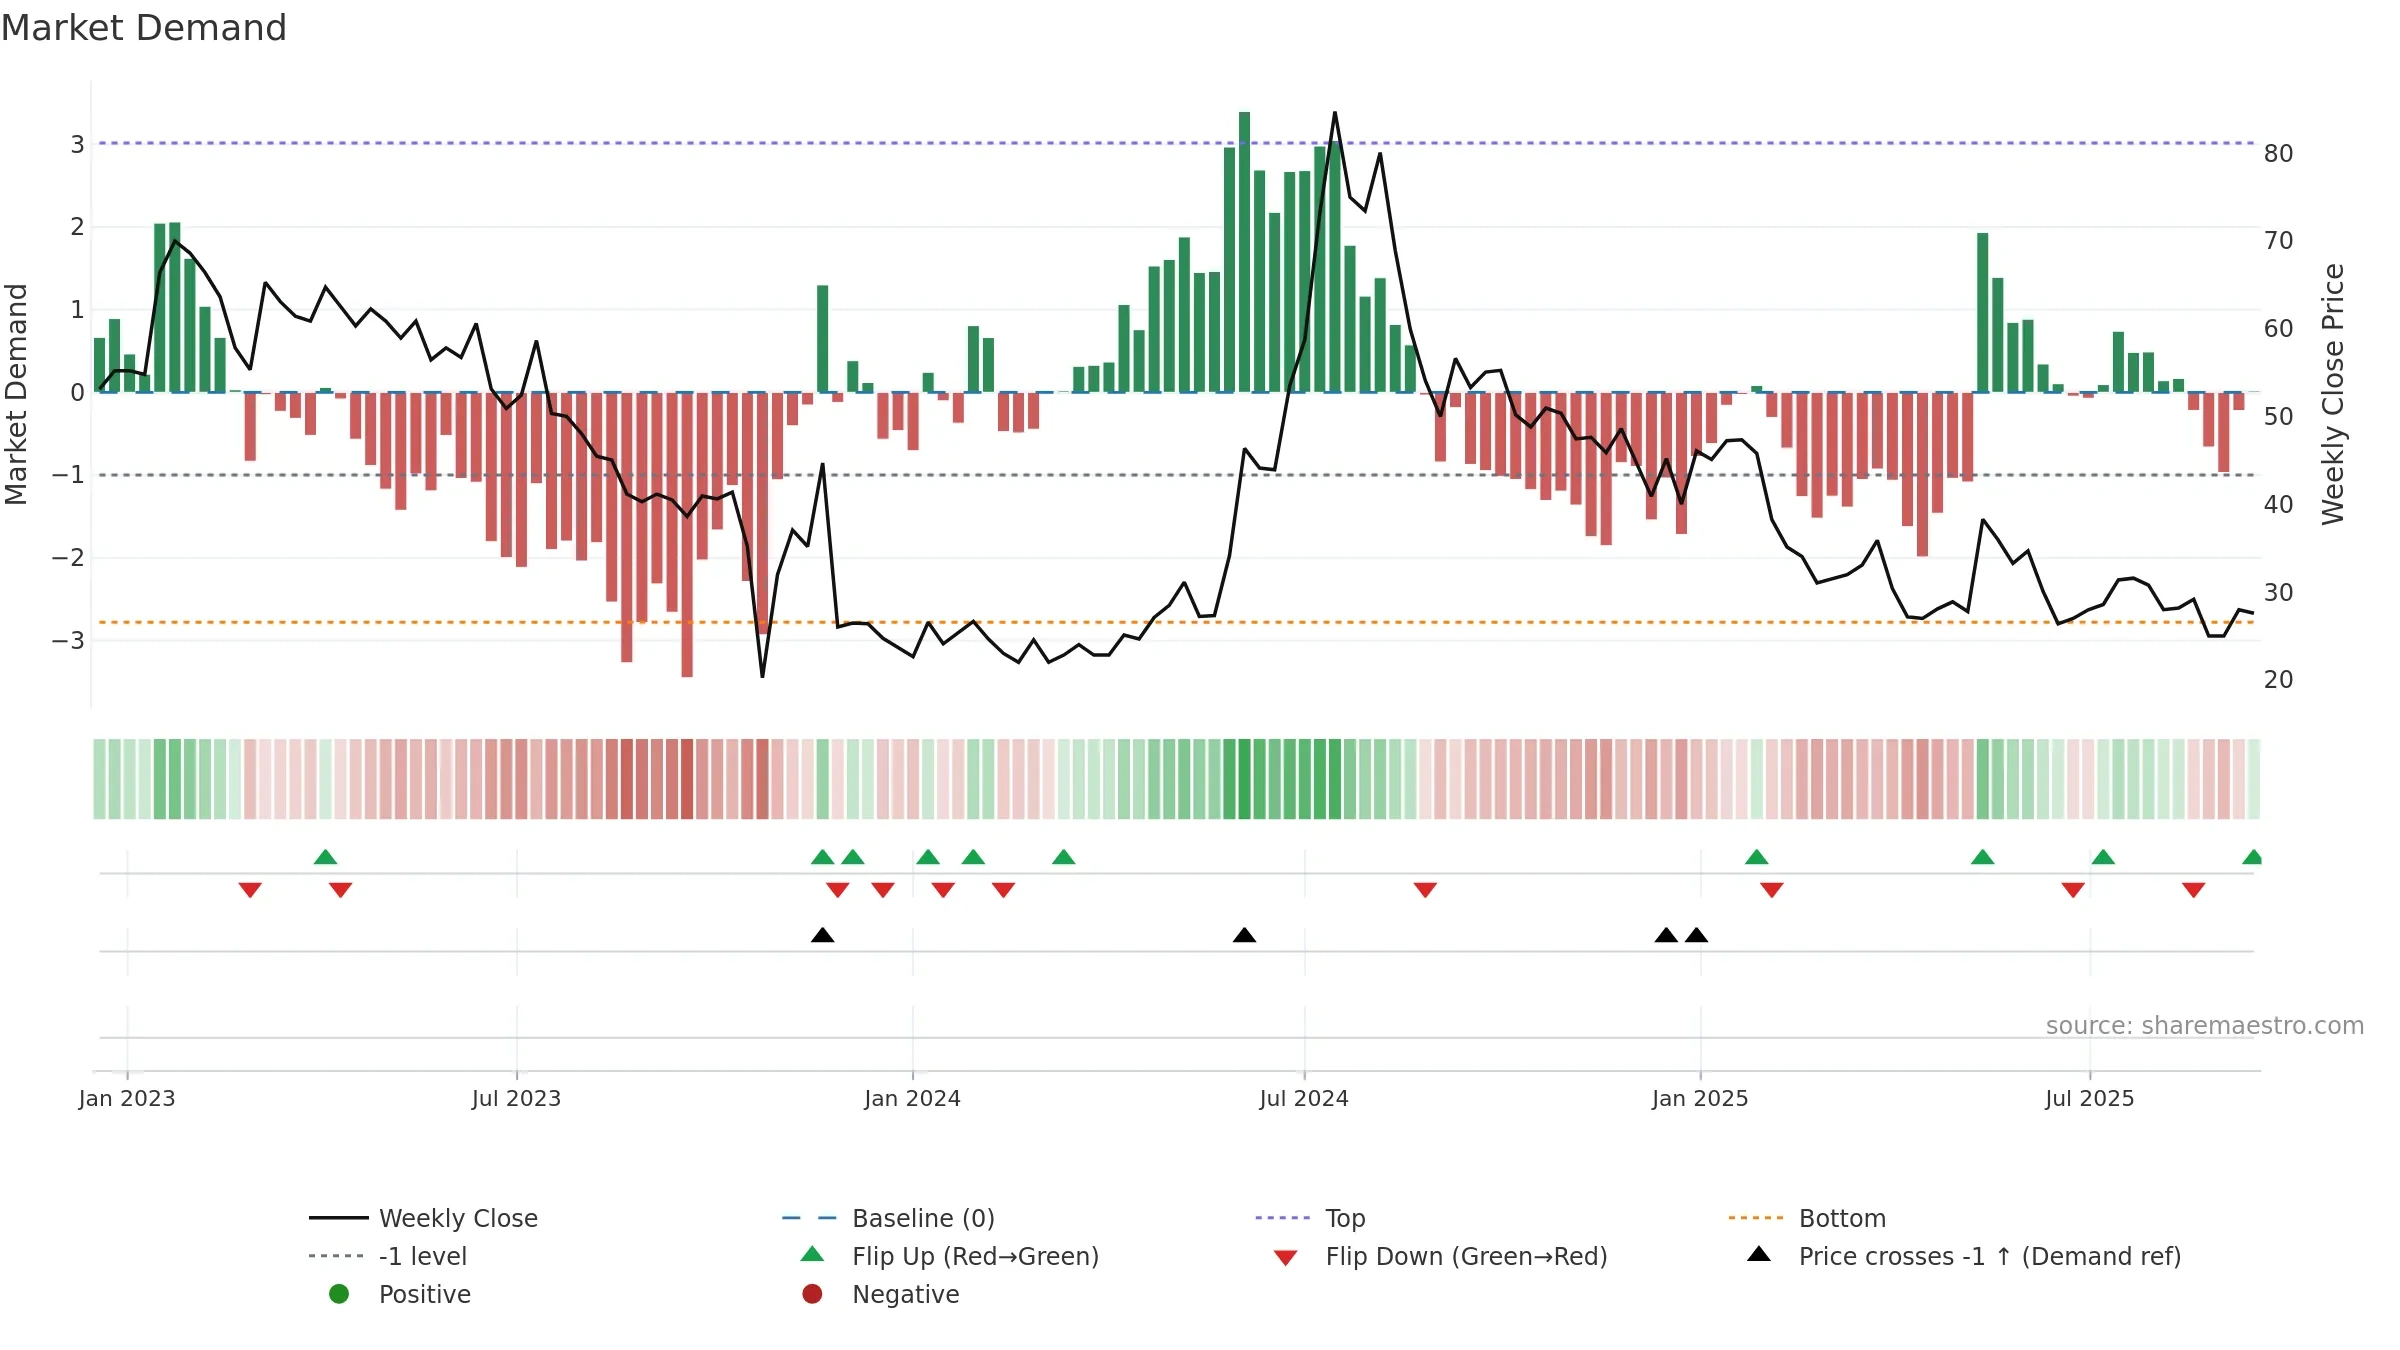Toggle the -1 level legend label

423,1256
